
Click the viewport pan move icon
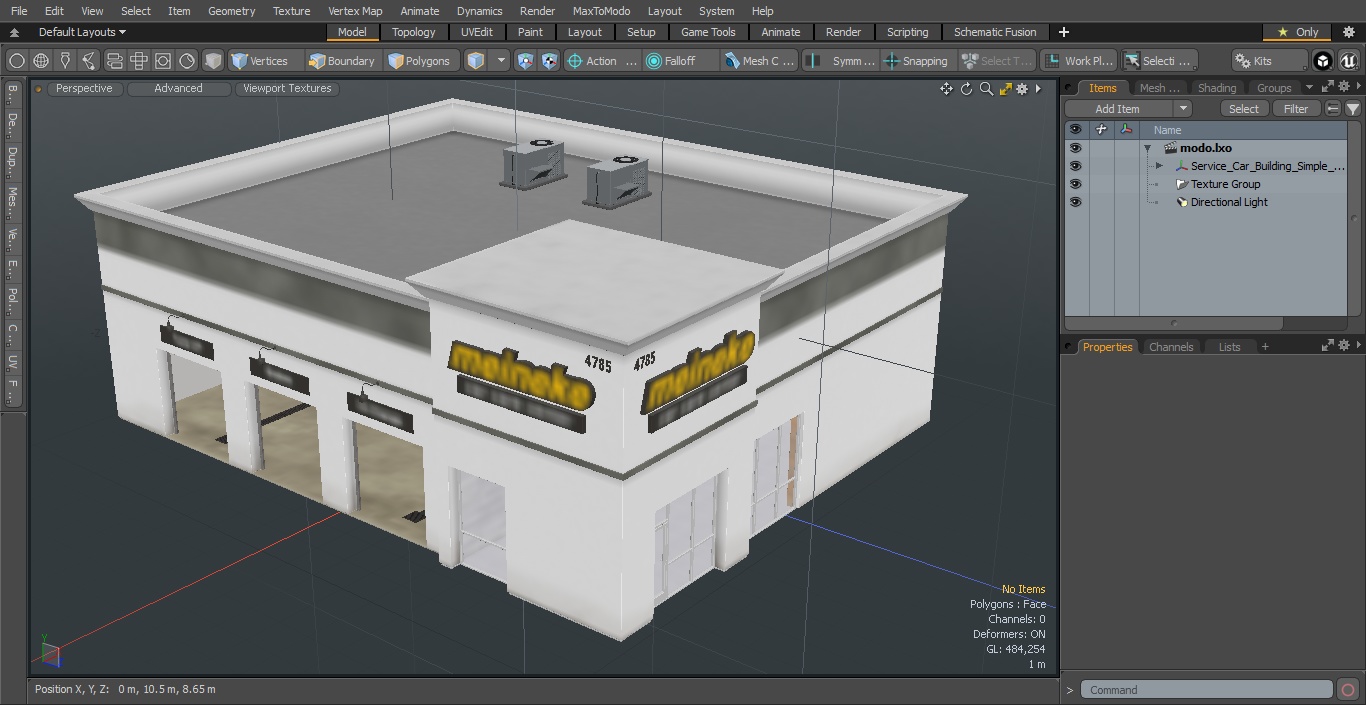[x=946, y=89]
